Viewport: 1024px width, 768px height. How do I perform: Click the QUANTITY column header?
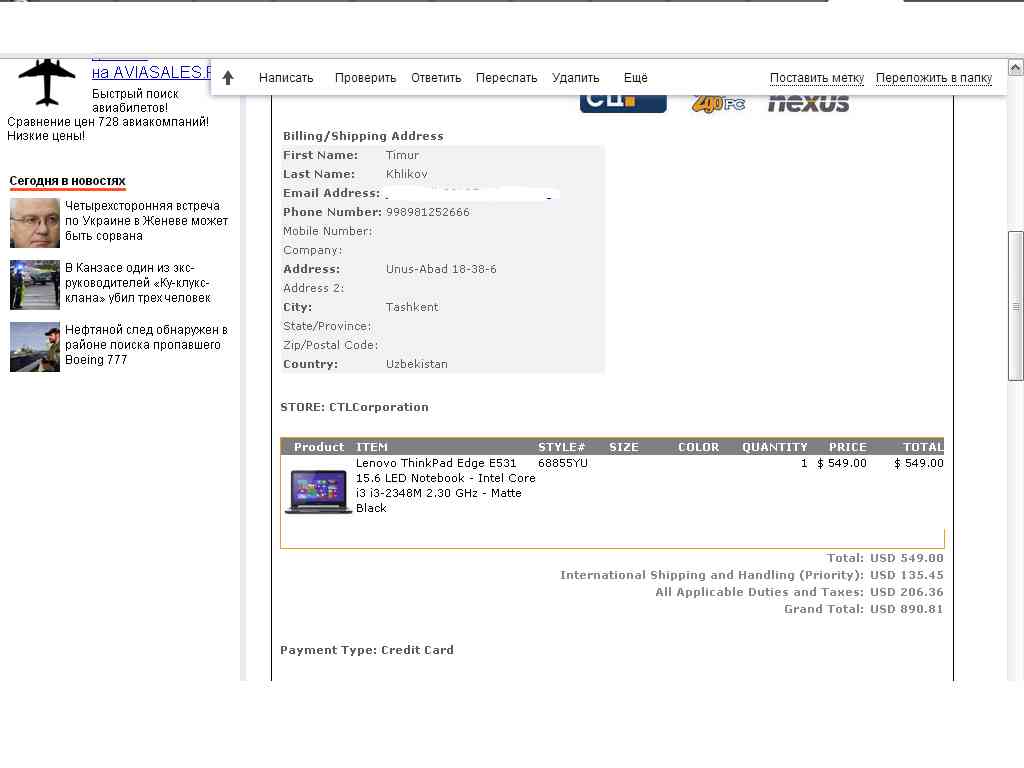tap(775, 447)
